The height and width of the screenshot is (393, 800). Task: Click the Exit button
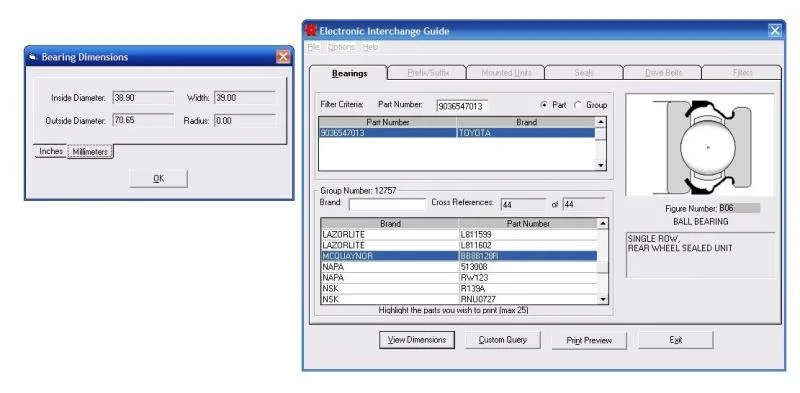(x=676, y=340)
